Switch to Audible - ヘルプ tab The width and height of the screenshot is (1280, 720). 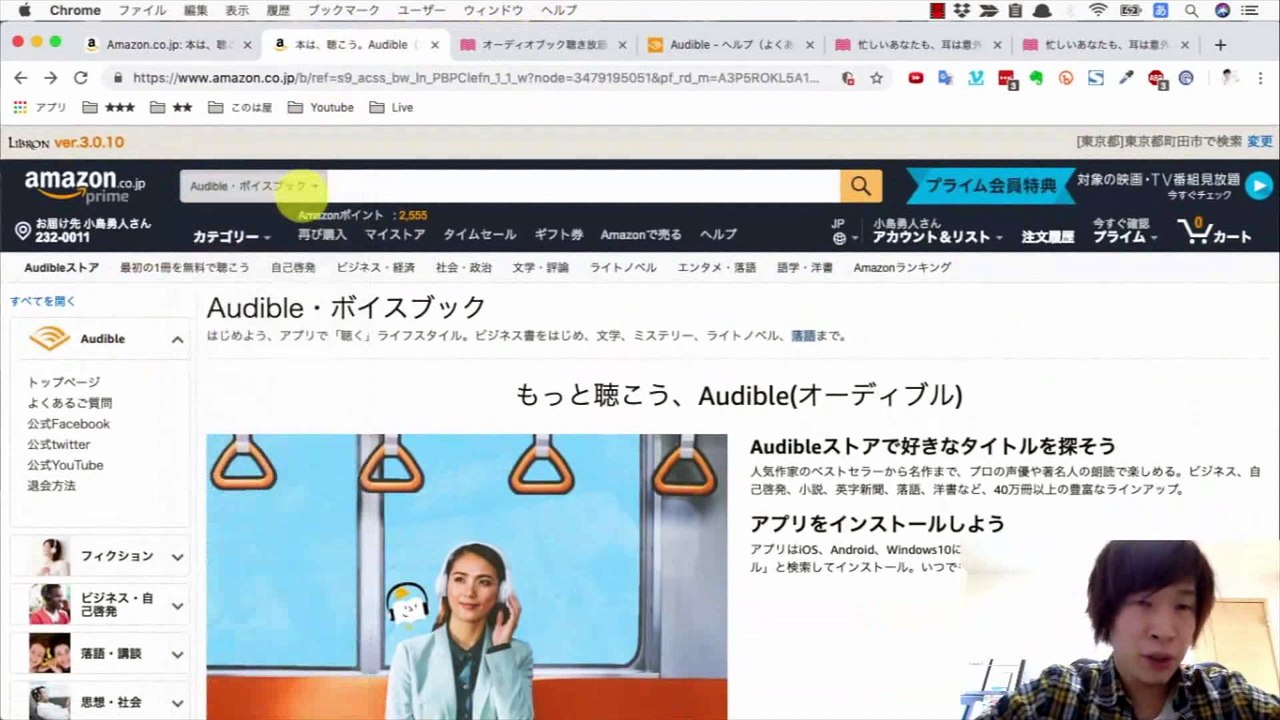click(x=732, y=45)
